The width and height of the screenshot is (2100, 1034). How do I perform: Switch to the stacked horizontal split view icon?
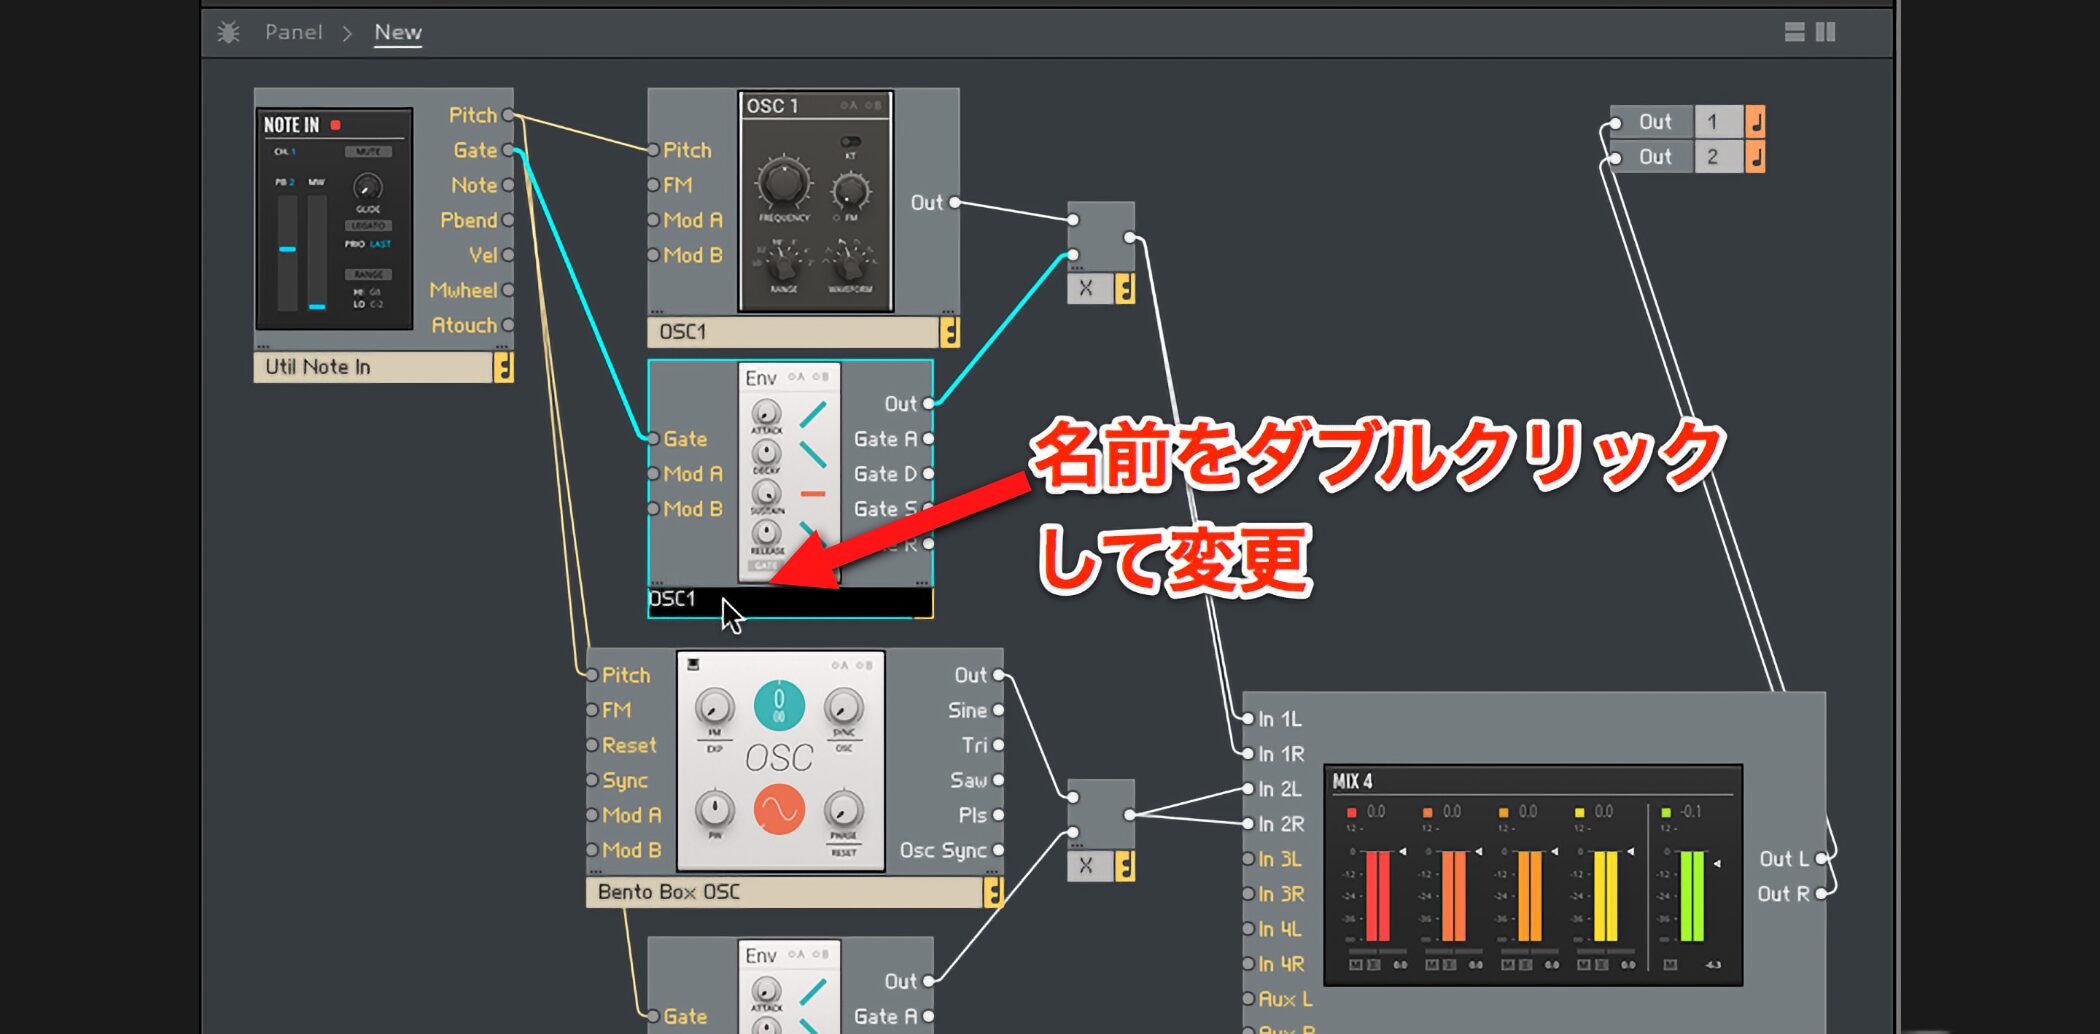tap(1795, 32)
